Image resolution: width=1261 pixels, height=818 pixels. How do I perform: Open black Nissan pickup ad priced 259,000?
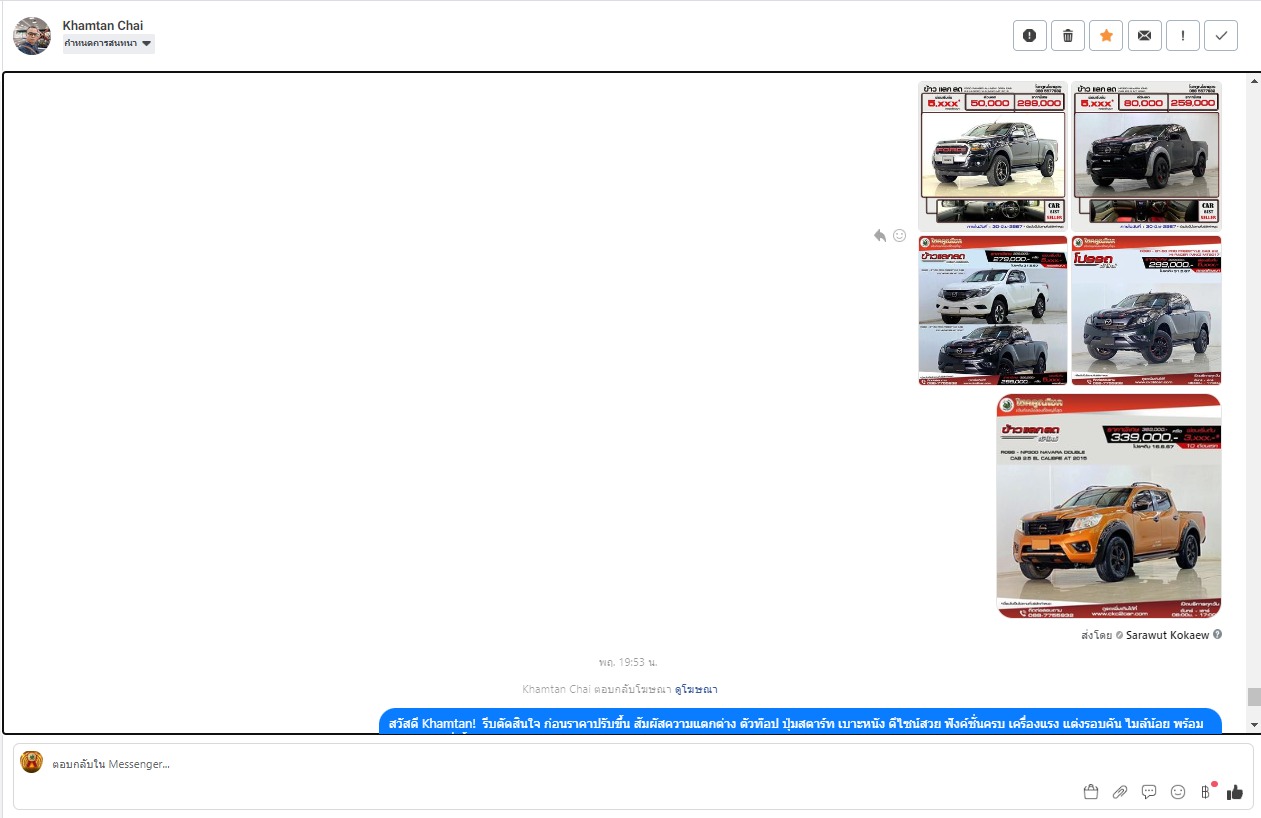coord(1146,156)
